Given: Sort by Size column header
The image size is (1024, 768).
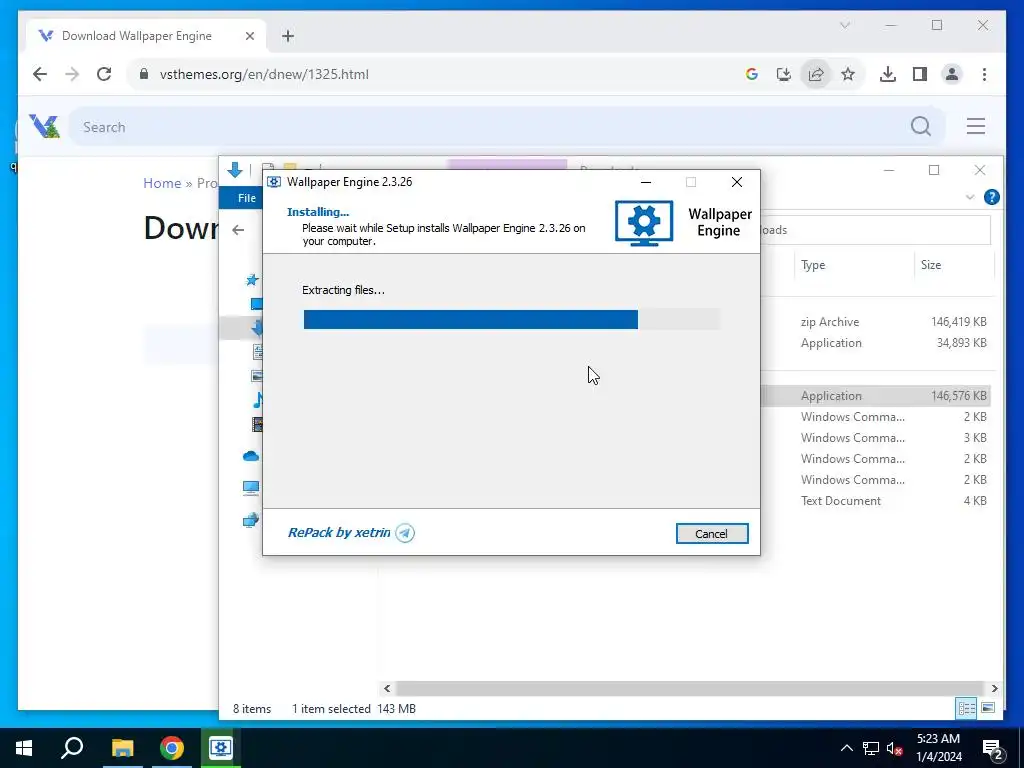Looking at the screenshot, I should tap(954, 265).
